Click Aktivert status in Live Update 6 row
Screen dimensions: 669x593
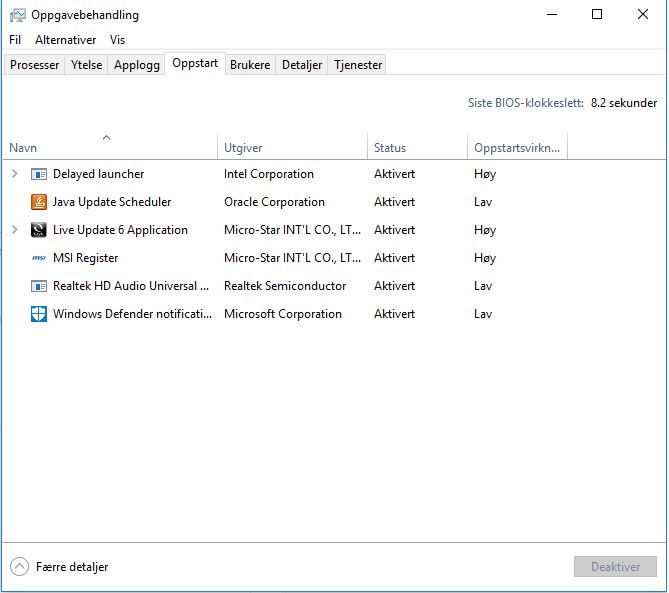point(394,230)
